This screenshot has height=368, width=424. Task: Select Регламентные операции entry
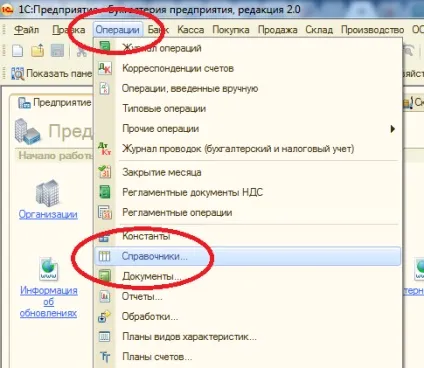tap(248, 213)
